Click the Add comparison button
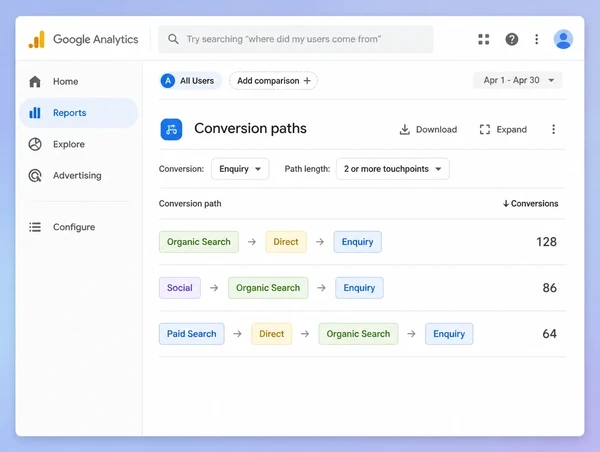The width and height of the screenshot is (600, 452). (273, 81)
